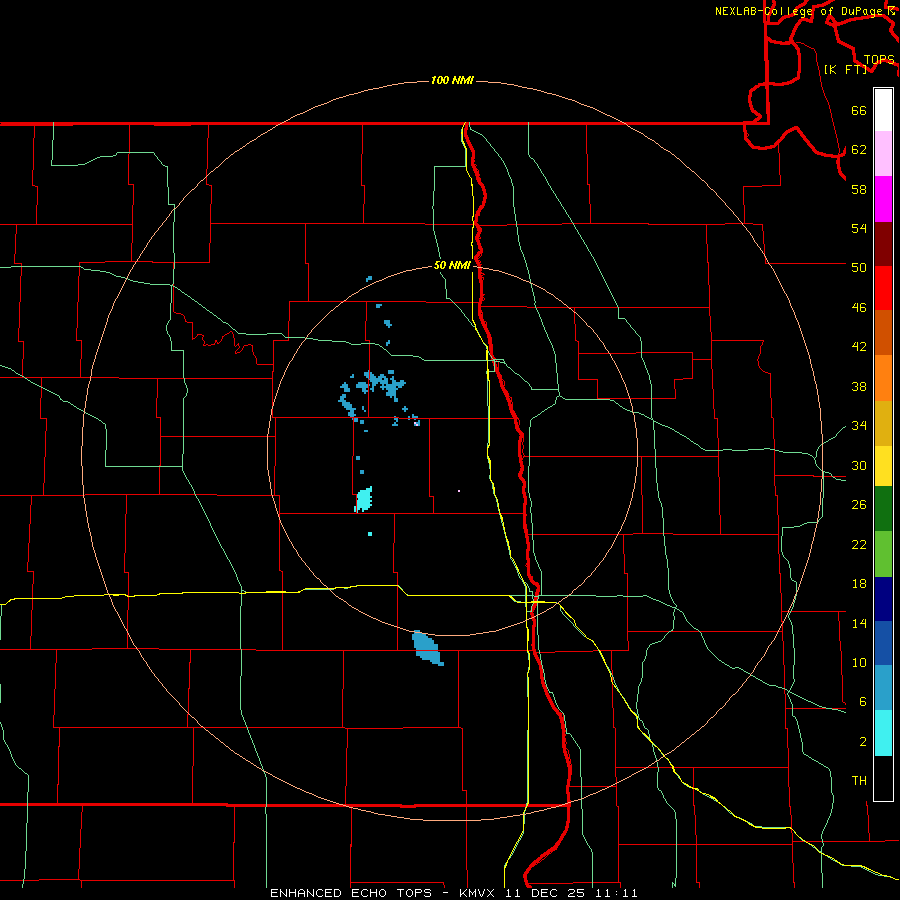The width and height of the screenshot is (900, 900).
Task: Click the yellow swatch in the color scale
Action: tap(883, 466)
